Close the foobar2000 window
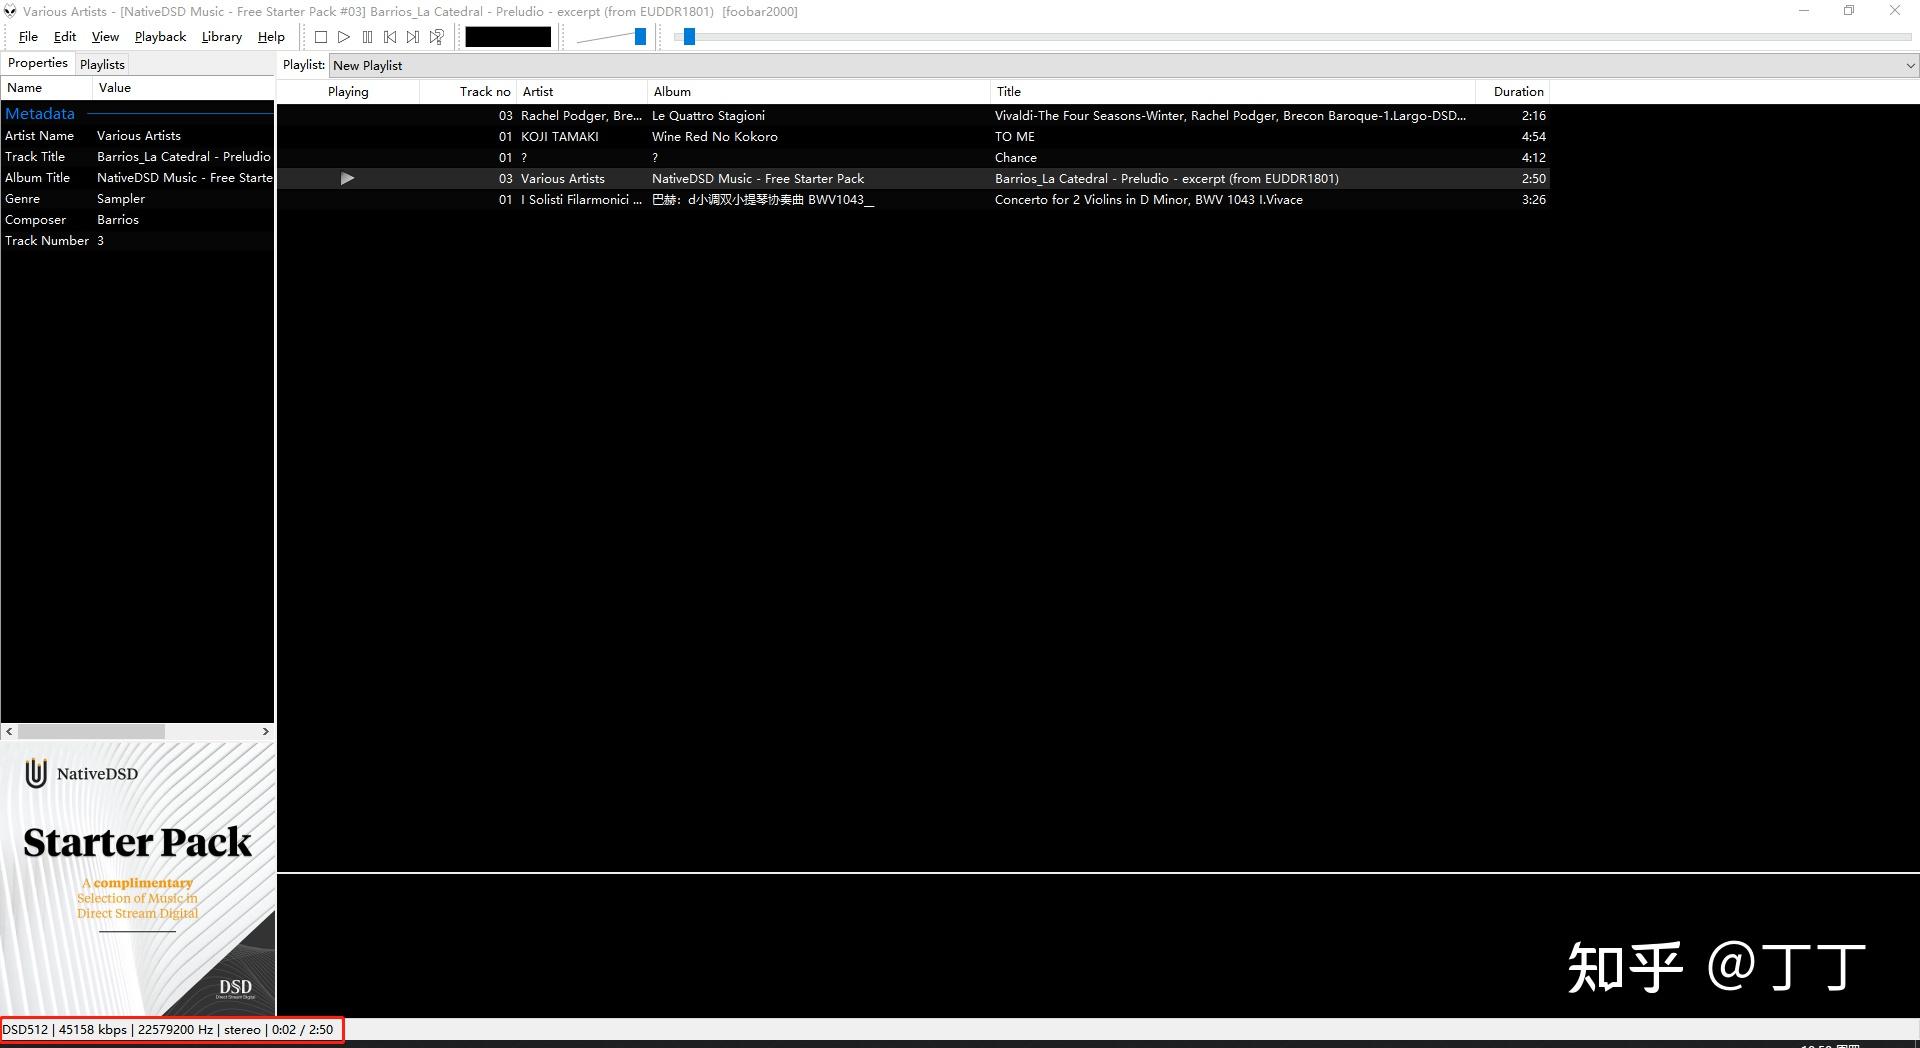Image resolution: width=1920 pixels, height=1048 pixels. (x=1895, y=11)
